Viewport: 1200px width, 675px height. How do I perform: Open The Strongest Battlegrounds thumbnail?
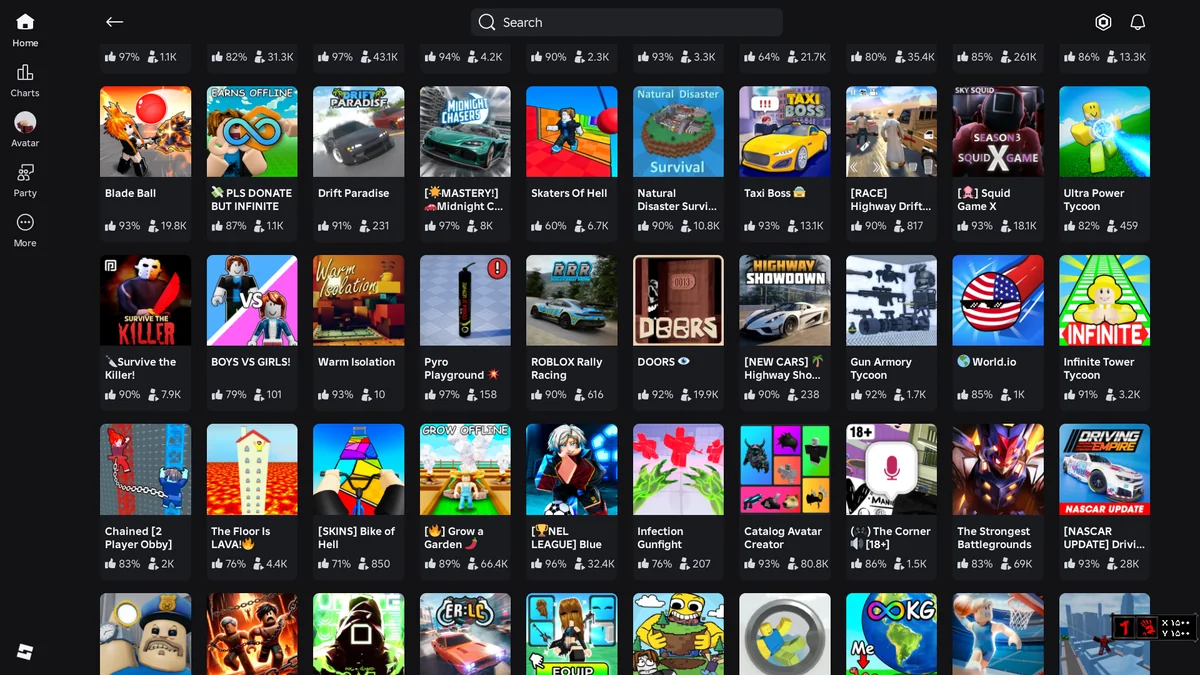(x=998, y=469)
